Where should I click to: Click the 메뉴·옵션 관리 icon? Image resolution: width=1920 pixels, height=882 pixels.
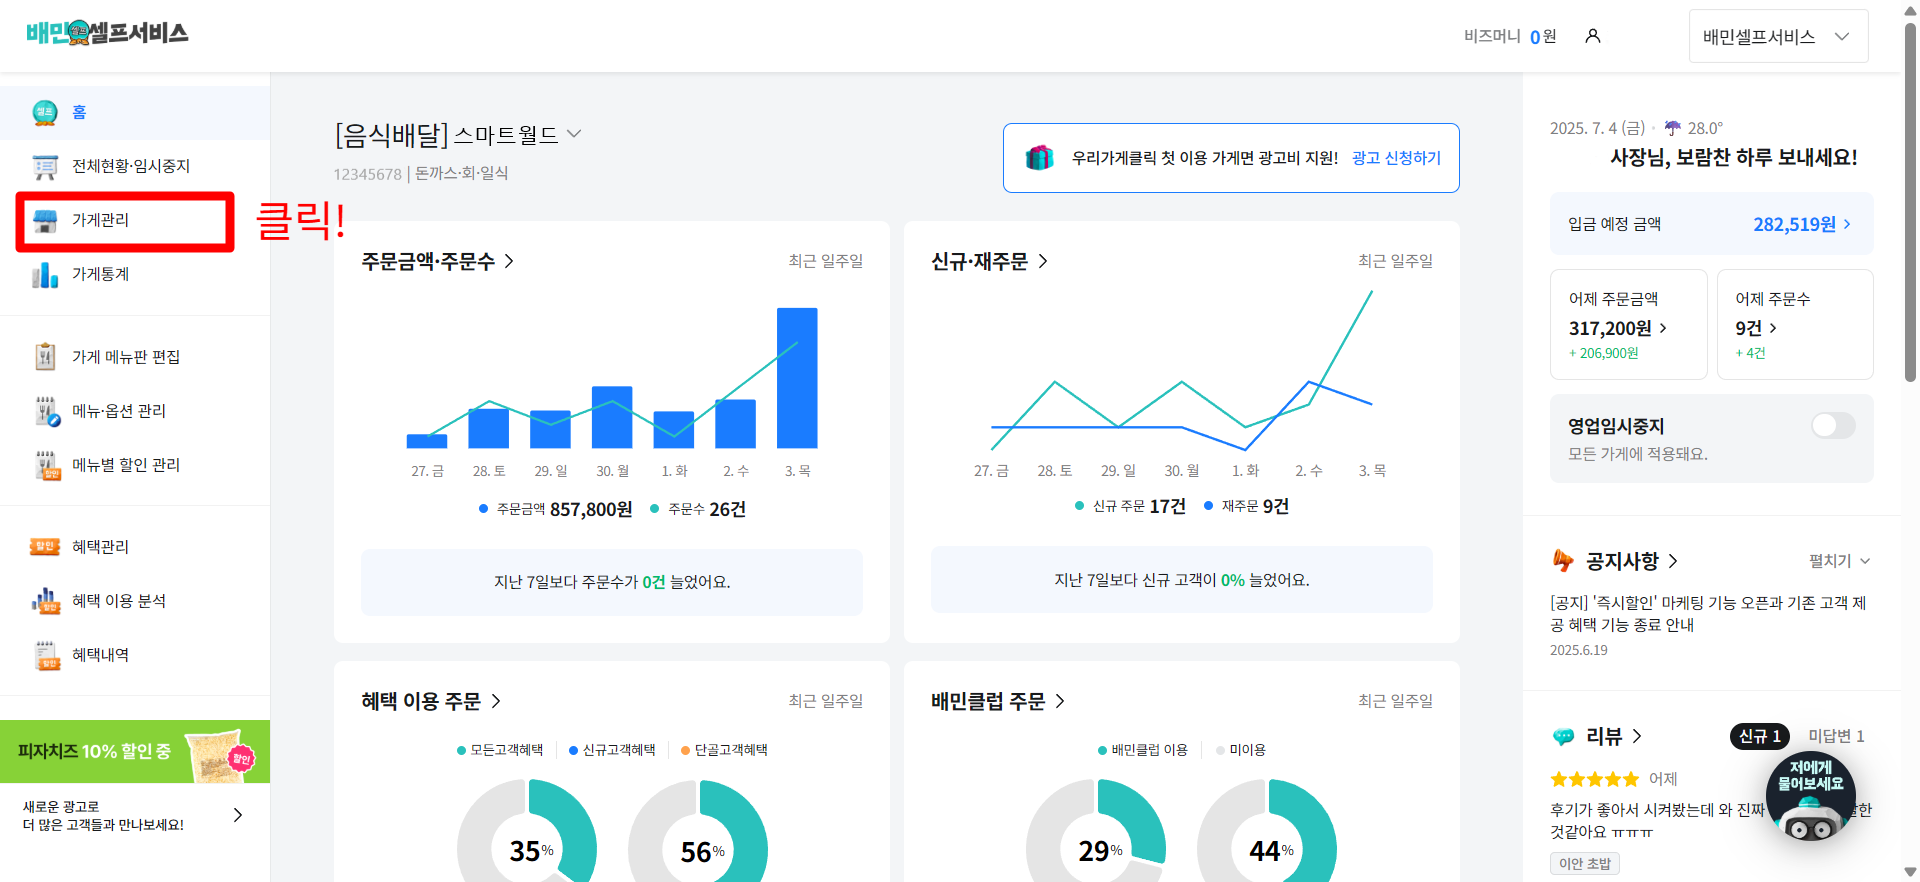coord(47,411)
